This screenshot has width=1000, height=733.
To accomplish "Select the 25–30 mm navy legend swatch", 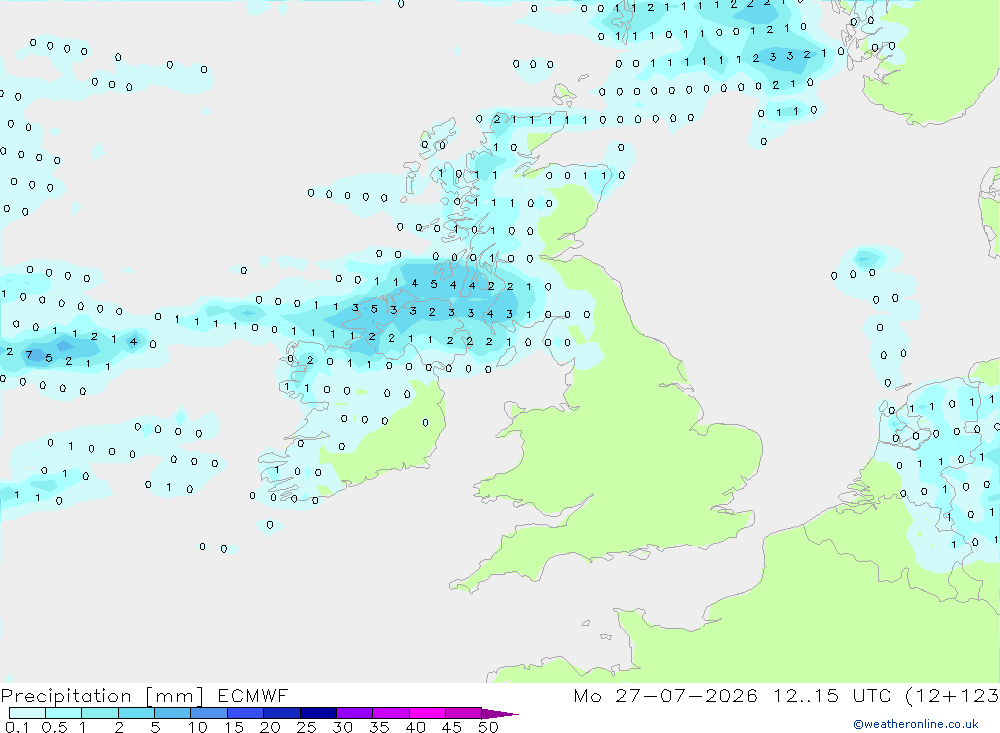I will 318,713.
